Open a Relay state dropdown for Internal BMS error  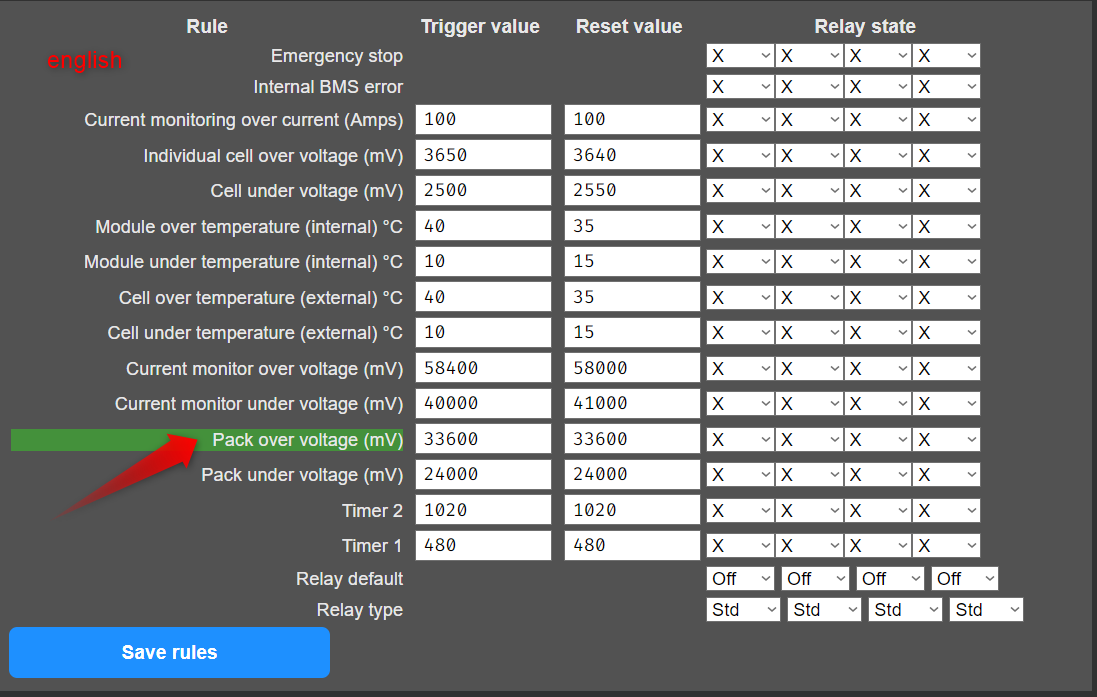coord(739,86)
